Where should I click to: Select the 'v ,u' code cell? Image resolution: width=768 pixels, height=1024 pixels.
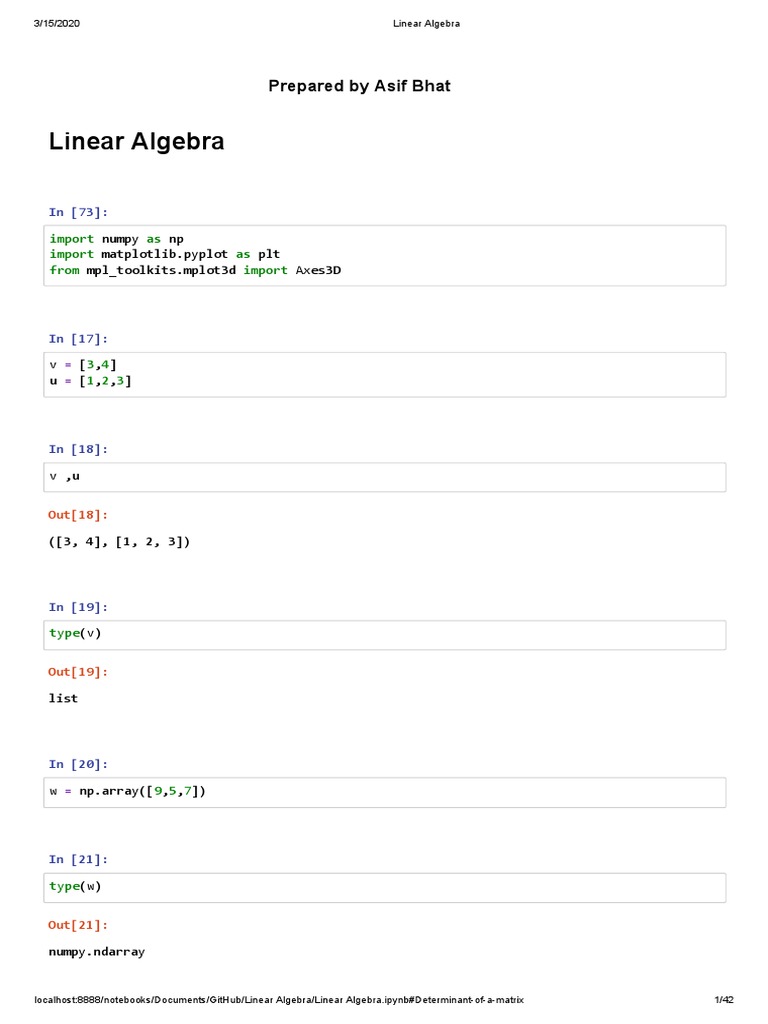tap(385, 477)
